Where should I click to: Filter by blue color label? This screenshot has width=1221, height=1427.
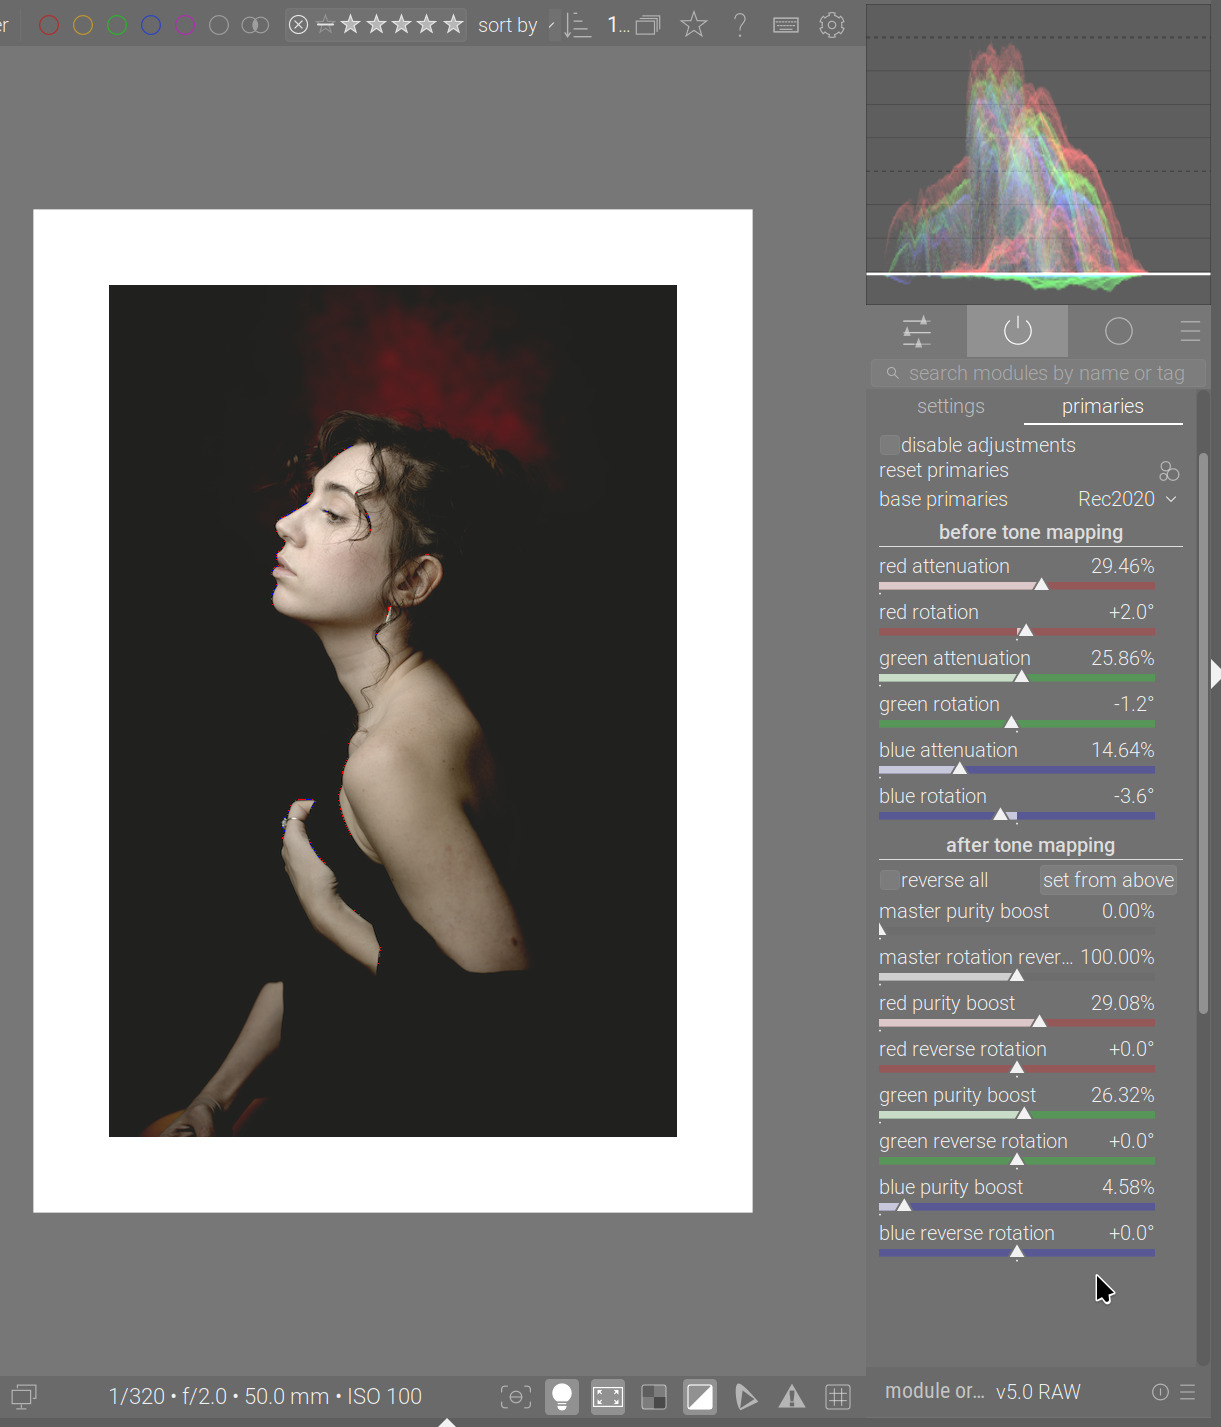point(151,25)
